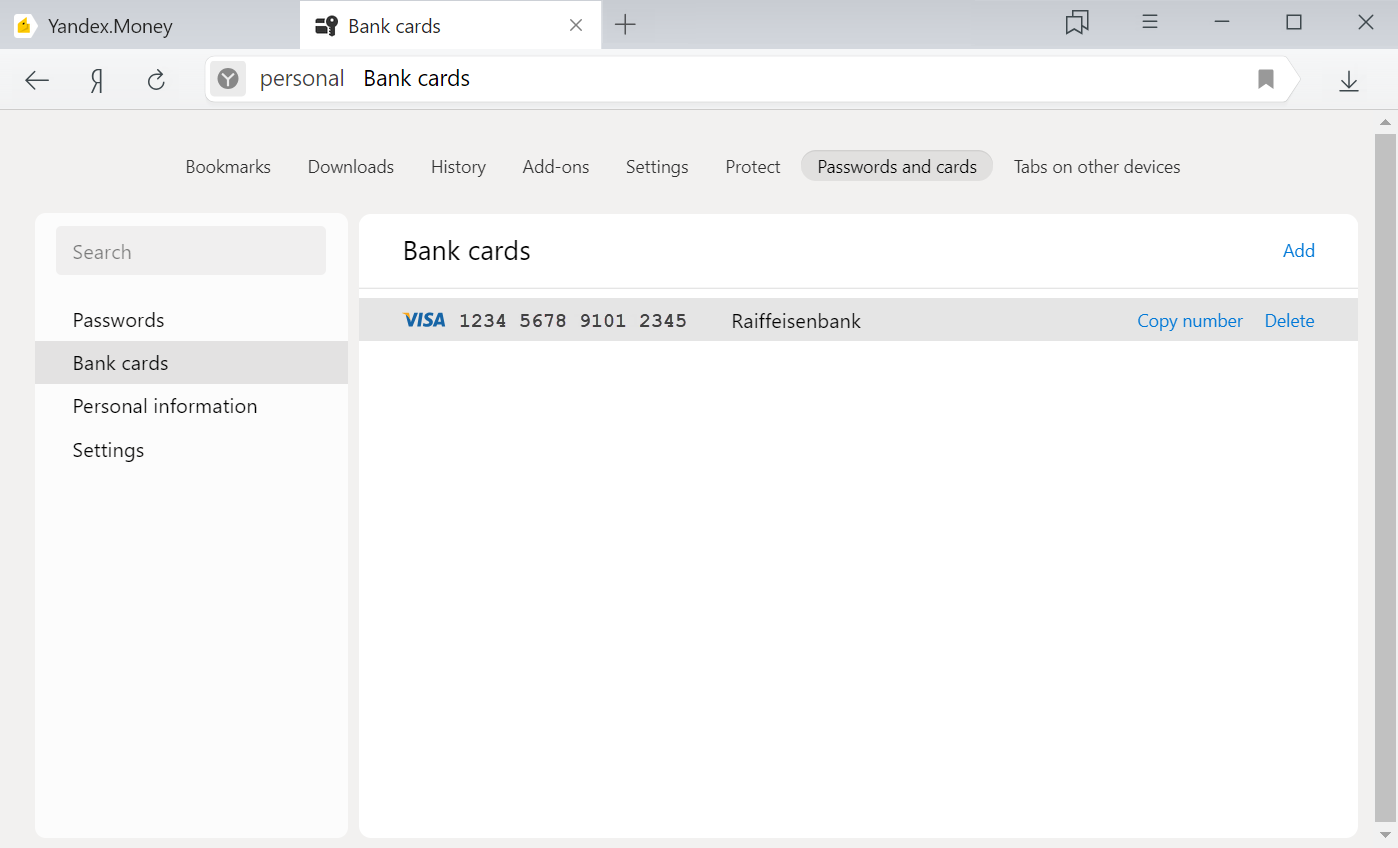Open the Protect section
This screenshot has height=848, width=1398.
coord(753,167)
